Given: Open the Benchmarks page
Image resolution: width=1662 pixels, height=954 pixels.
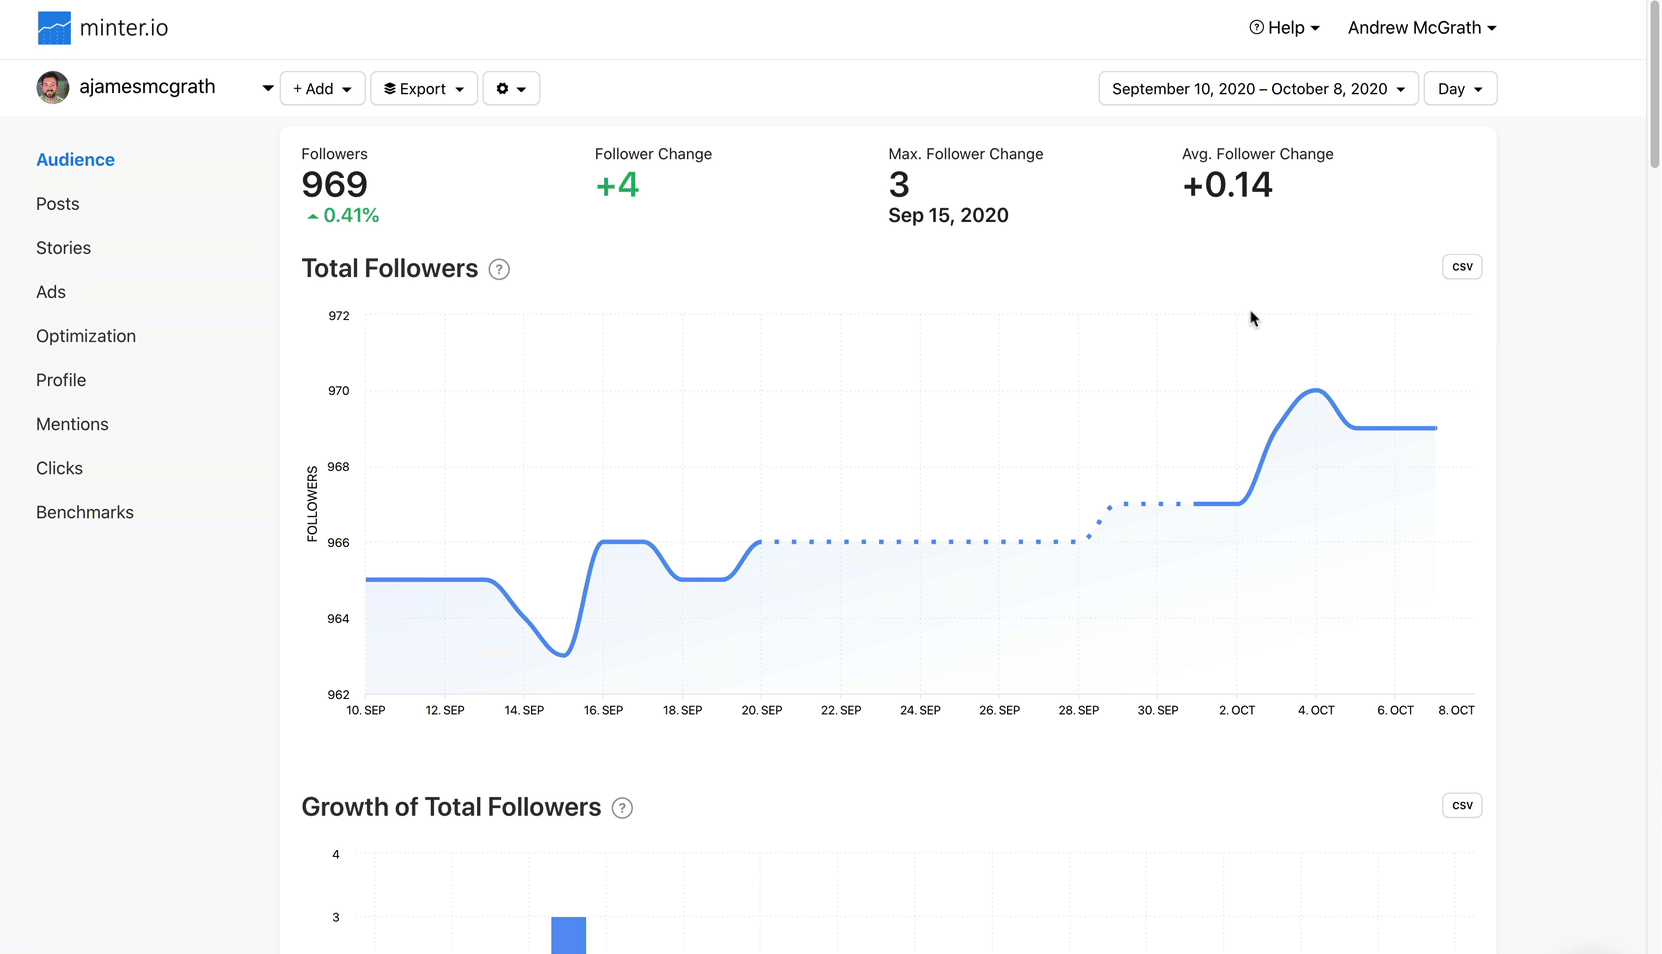Looking at the screenshot, I should [x=85, y=512].
